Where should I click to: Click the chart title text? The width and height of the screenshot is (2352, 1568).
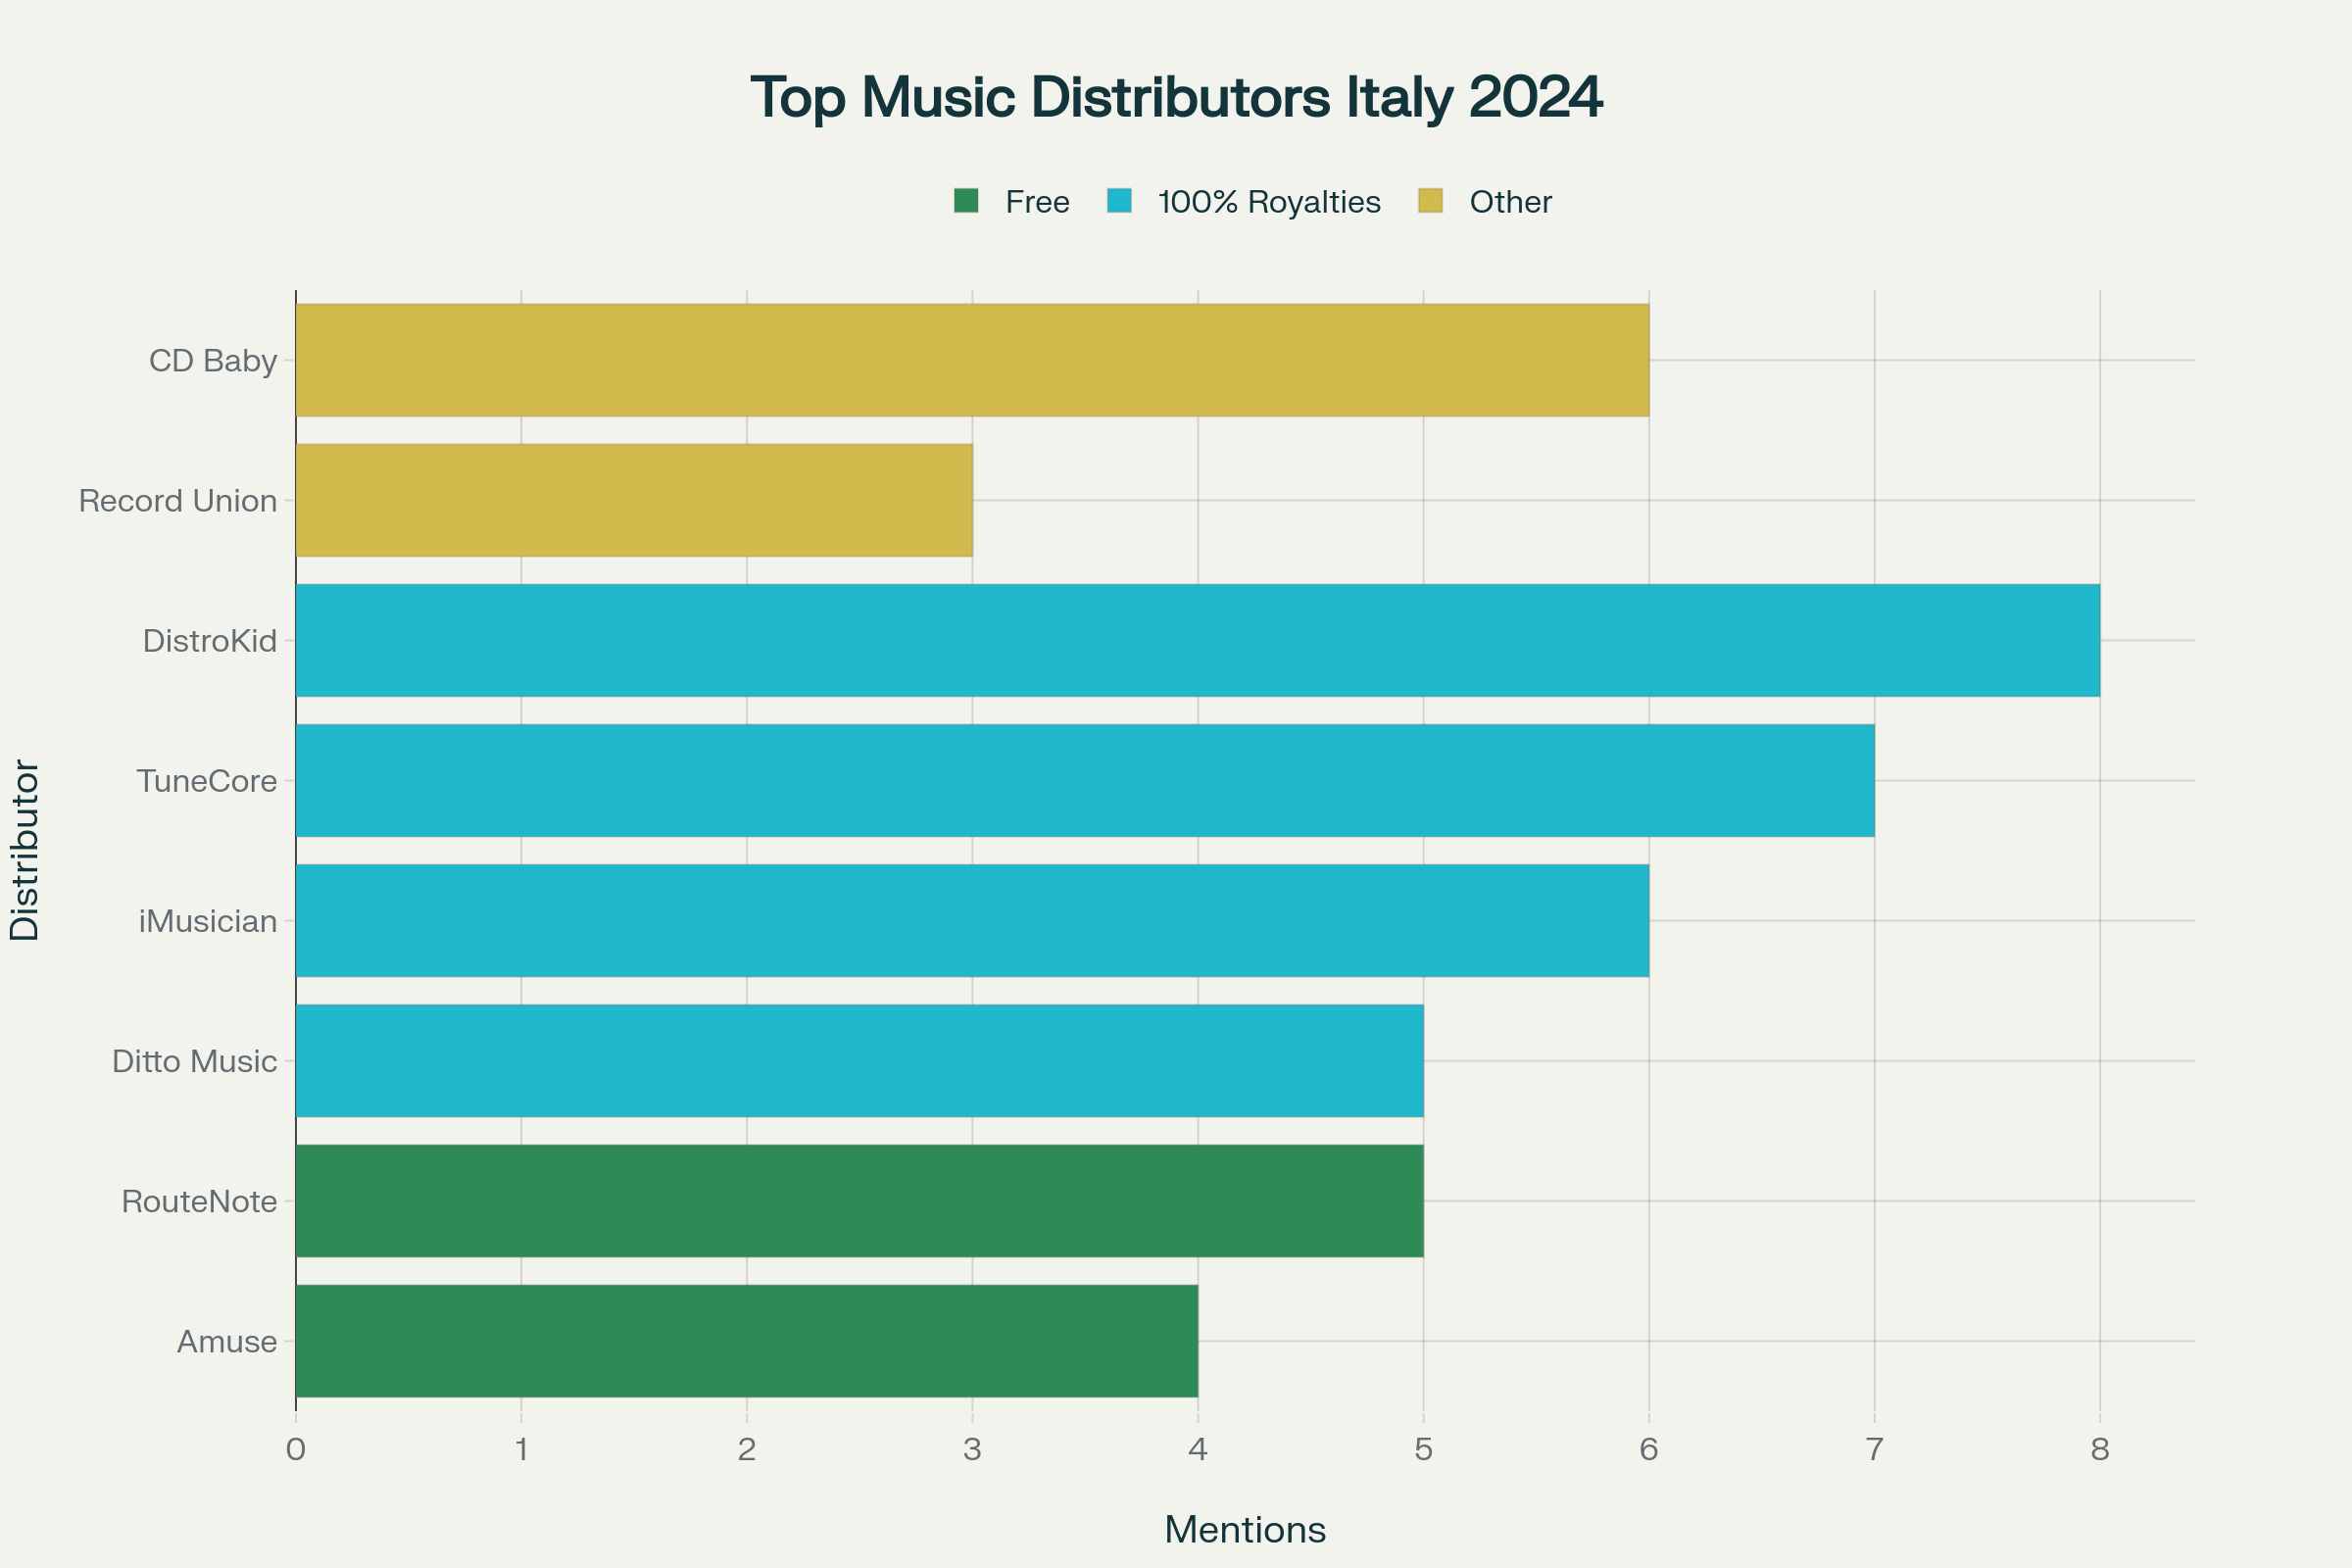[x=1176, y=97]
